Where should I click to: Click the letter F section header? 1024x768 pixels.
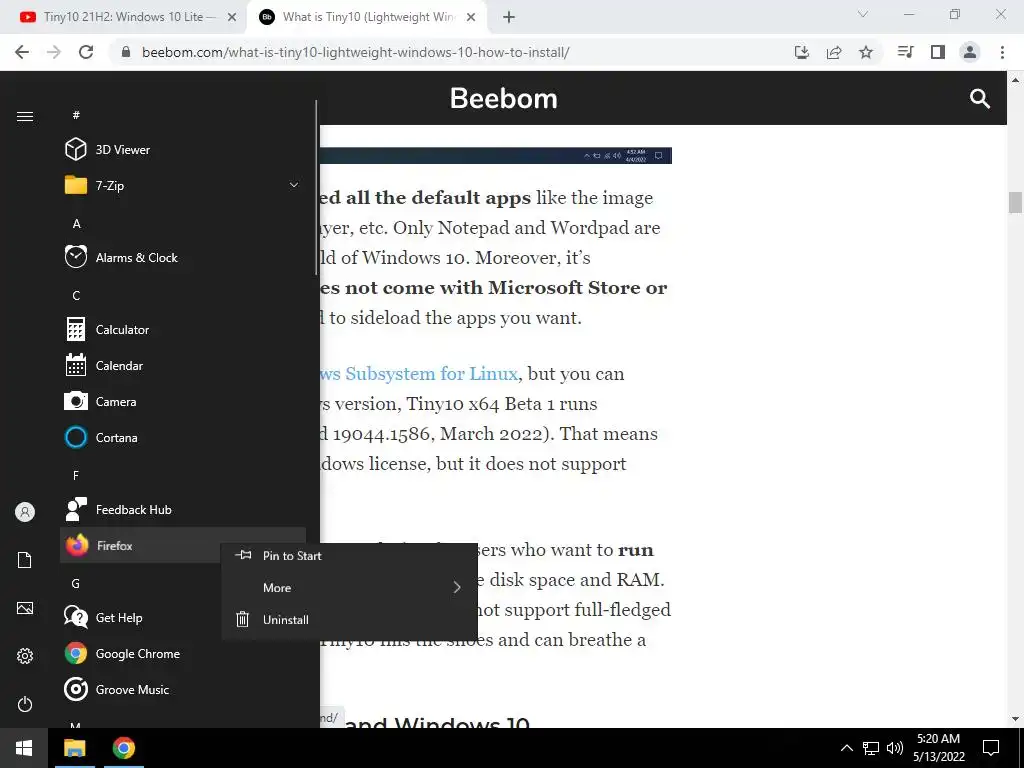(x=76, y=475)
